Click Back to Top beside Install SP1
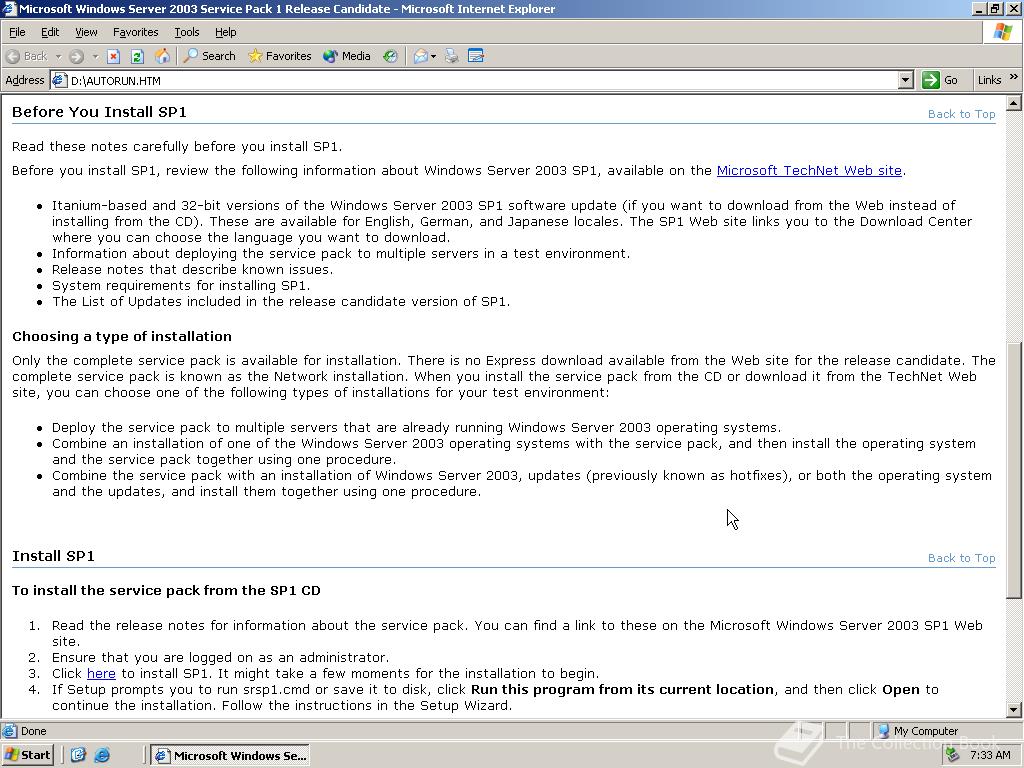Viewport: 1024px width, 768px height. [961, 558]
